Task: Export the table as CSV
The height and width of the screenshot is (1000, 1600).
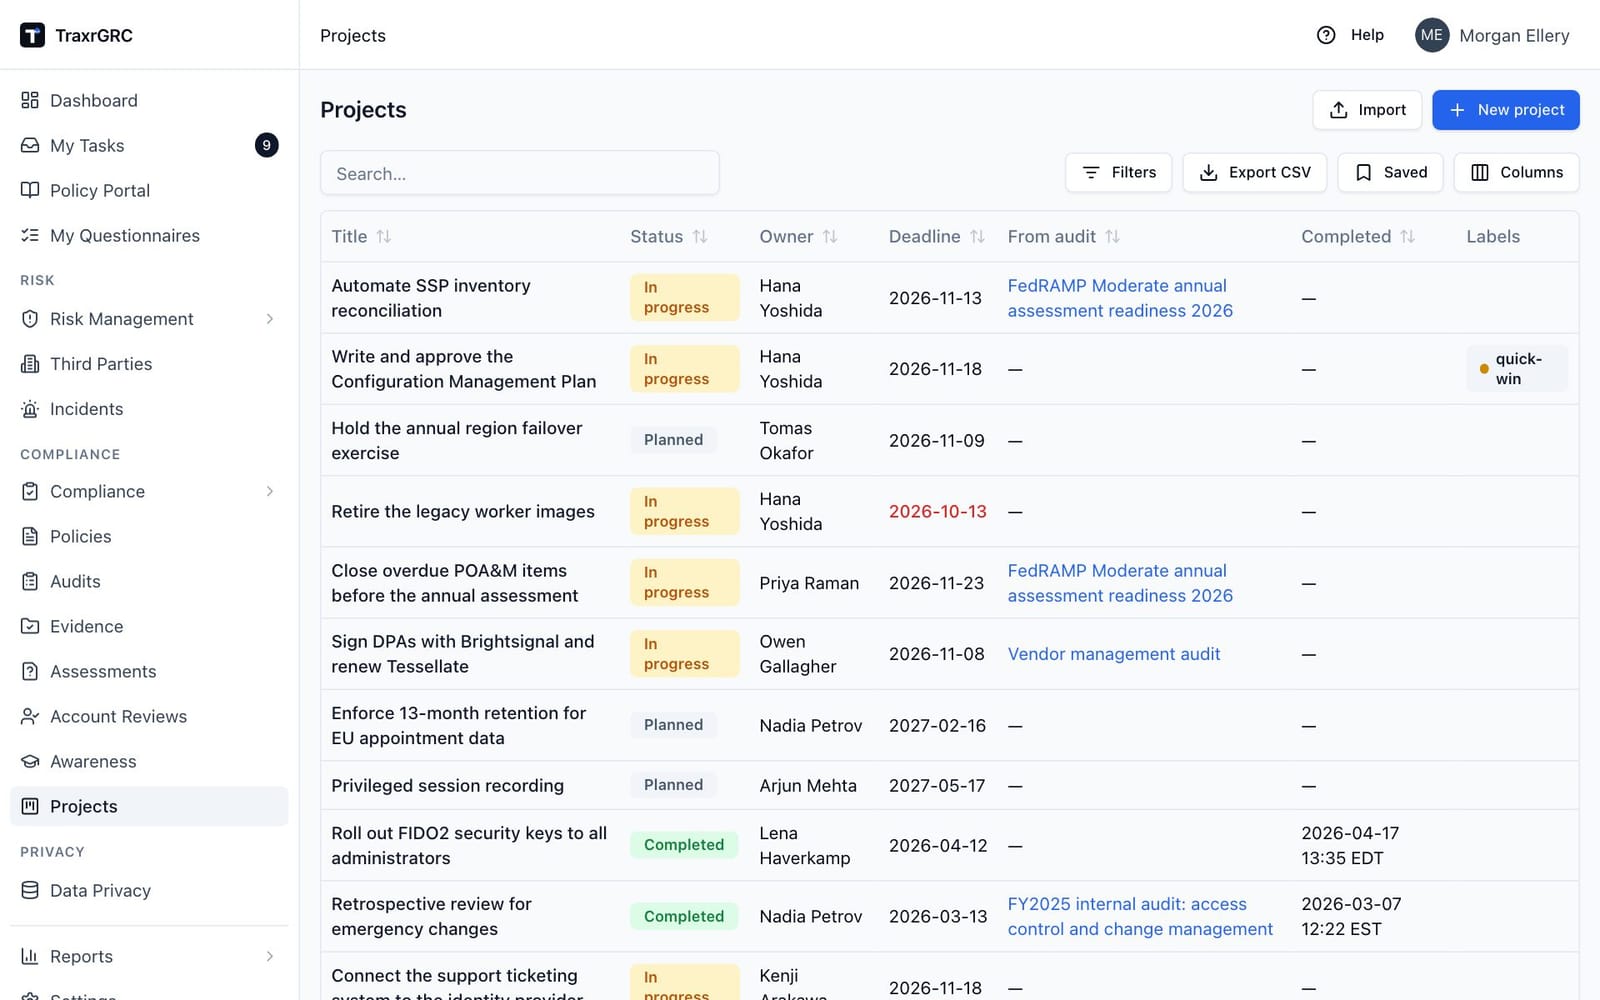Action: tap(1255, 172)
